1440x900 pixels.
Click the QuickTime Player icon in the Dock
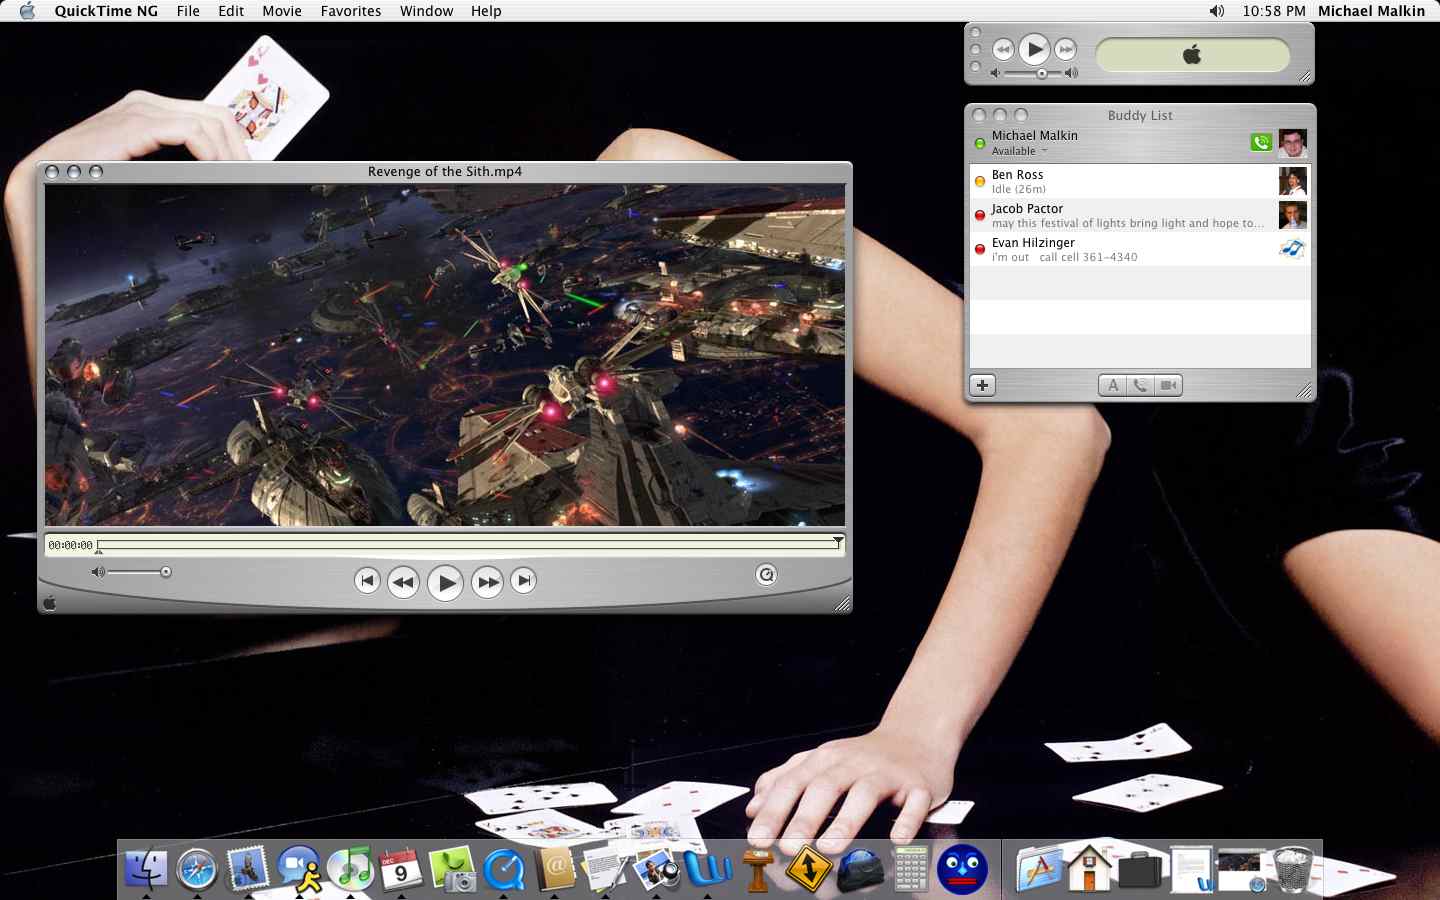point(503,868)
